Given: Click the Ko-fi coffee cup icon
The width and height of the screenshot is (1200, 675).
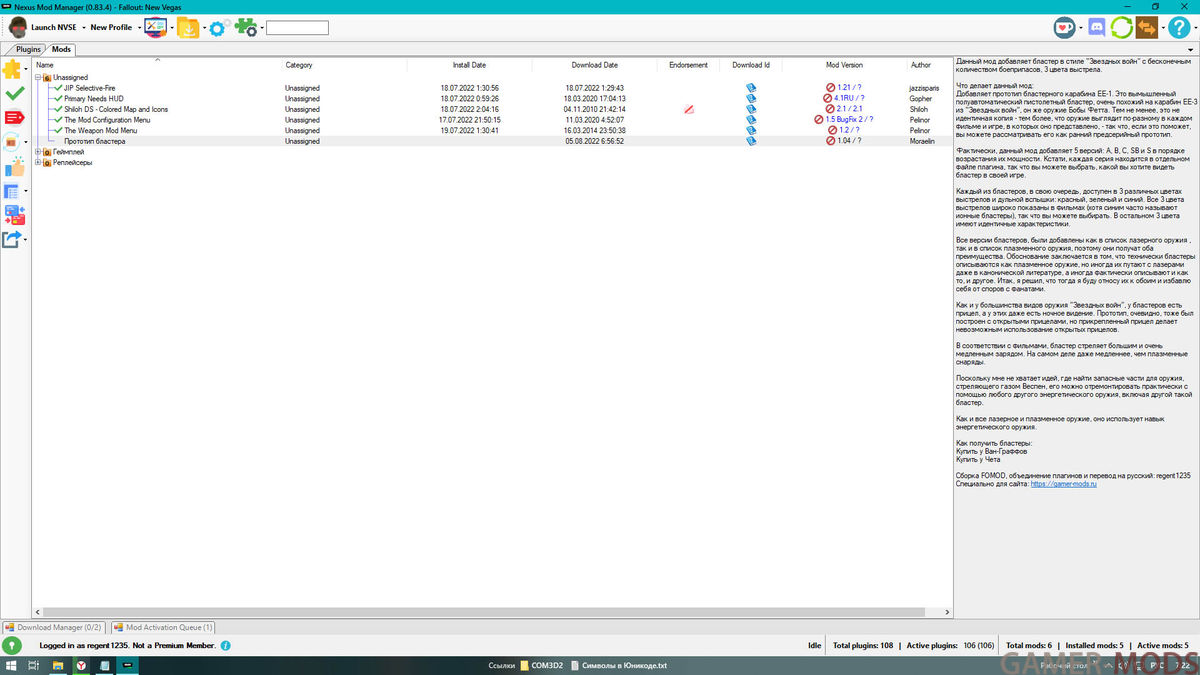Looking at the screenshot, I should 1064,28.
